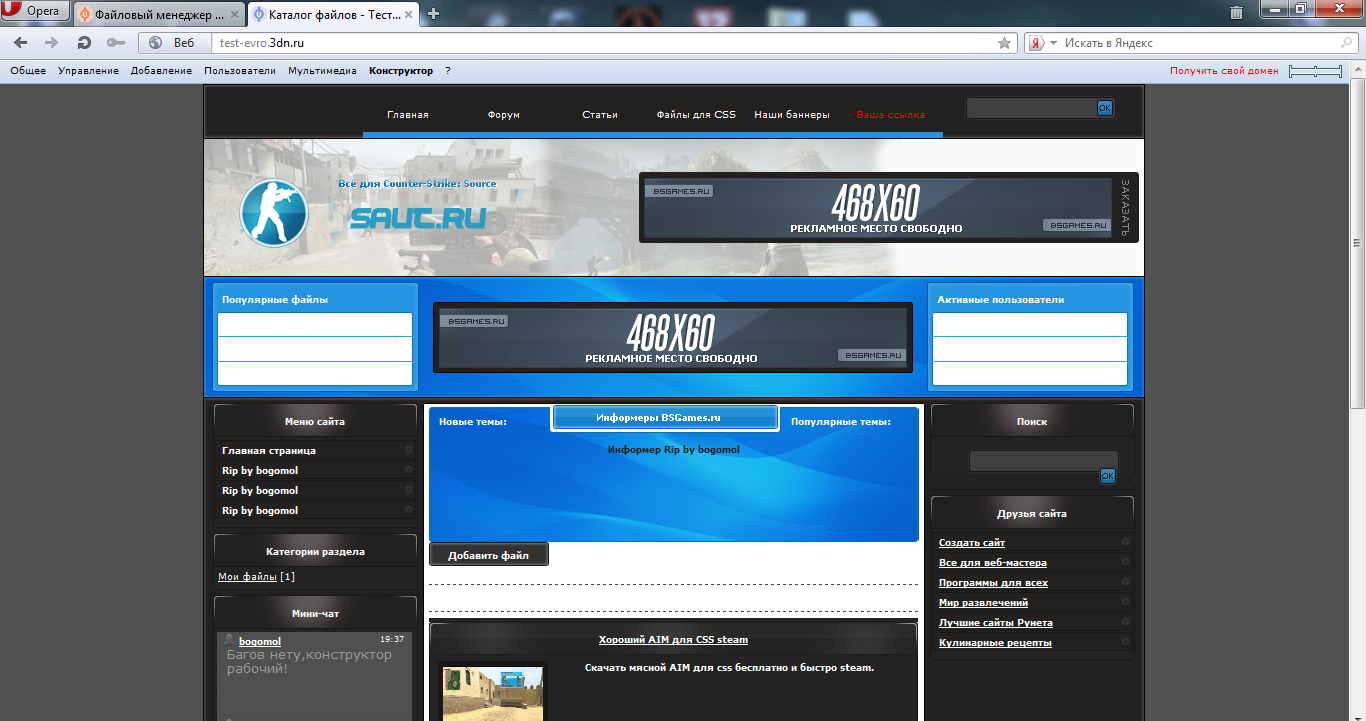Open the ? help menu
1366x721 pixels.
(x=448, y=71)
